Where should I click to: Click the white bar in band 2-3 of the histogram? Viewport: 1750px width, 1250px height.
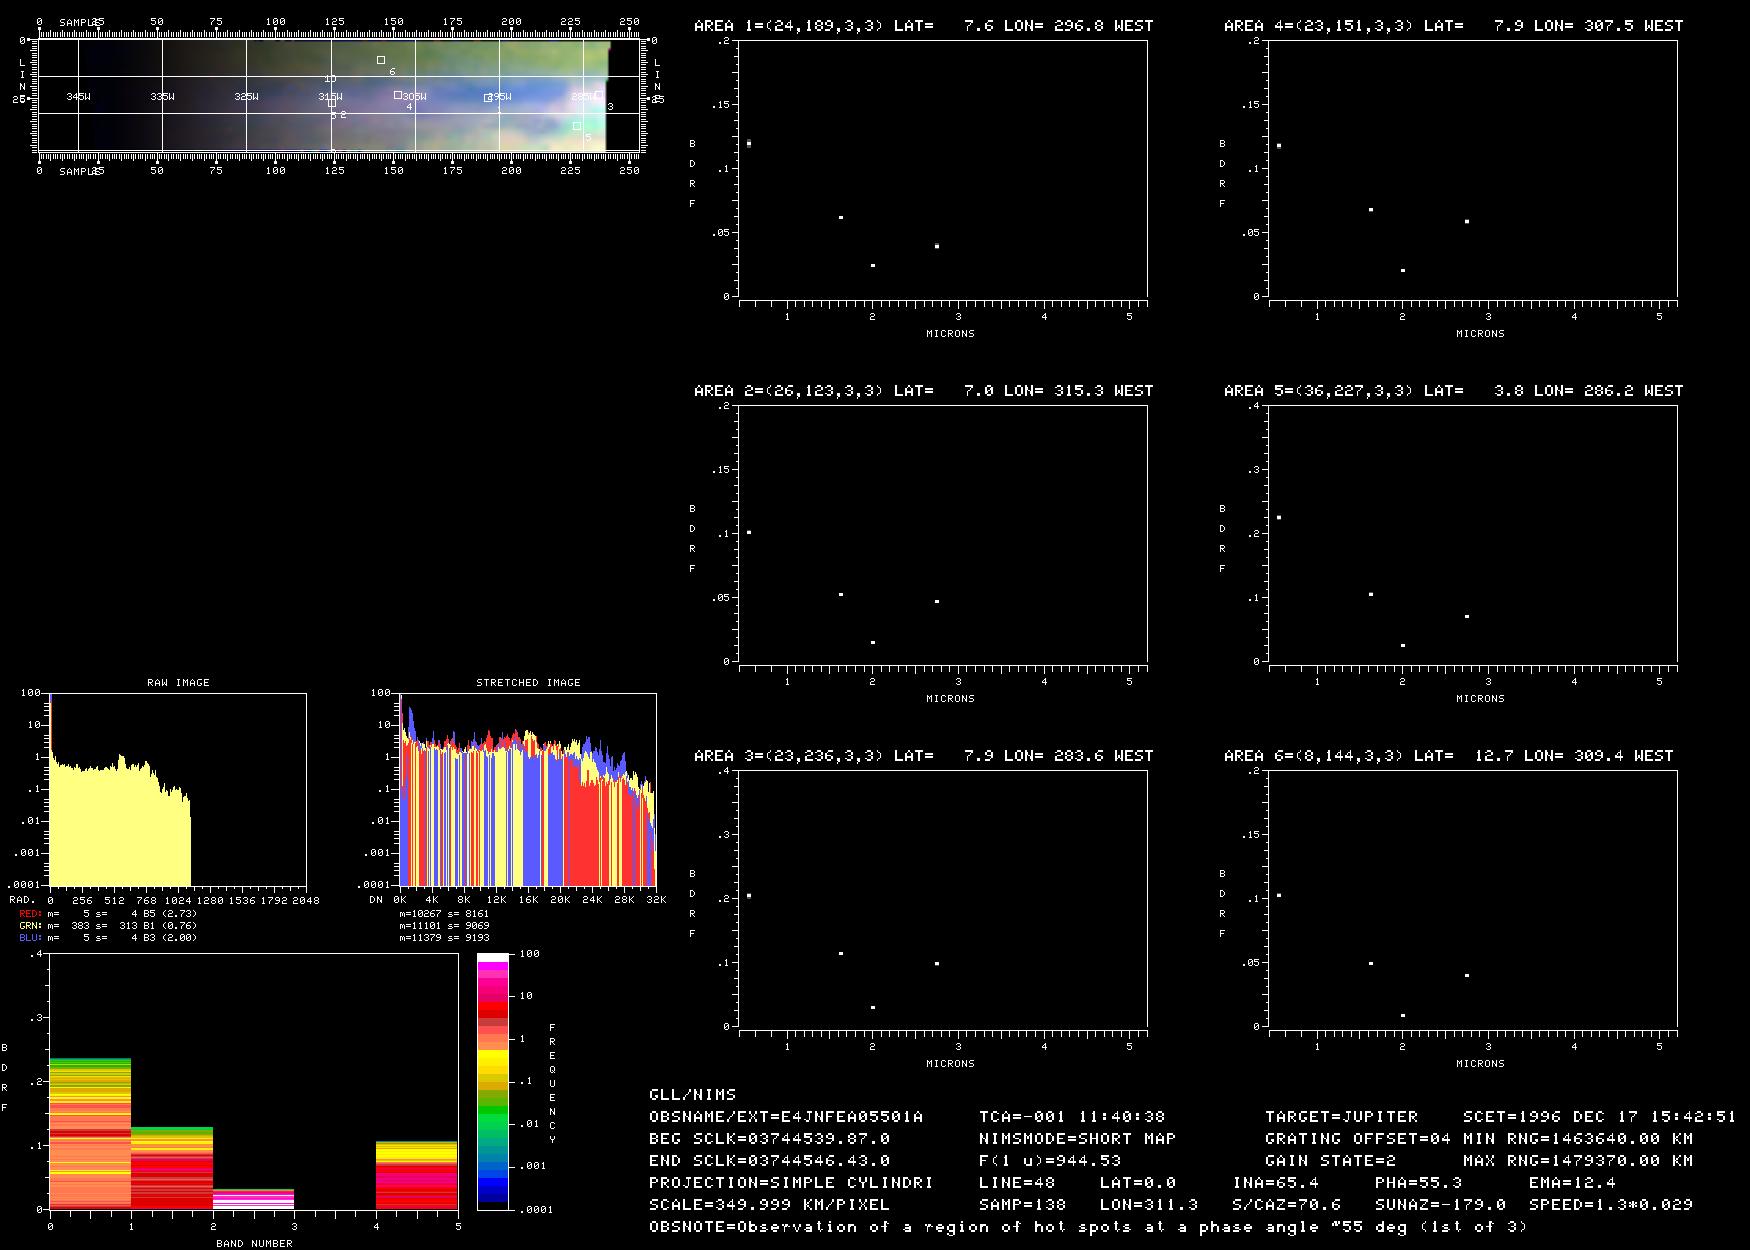pyautogui.click(x=253, y=1200)
